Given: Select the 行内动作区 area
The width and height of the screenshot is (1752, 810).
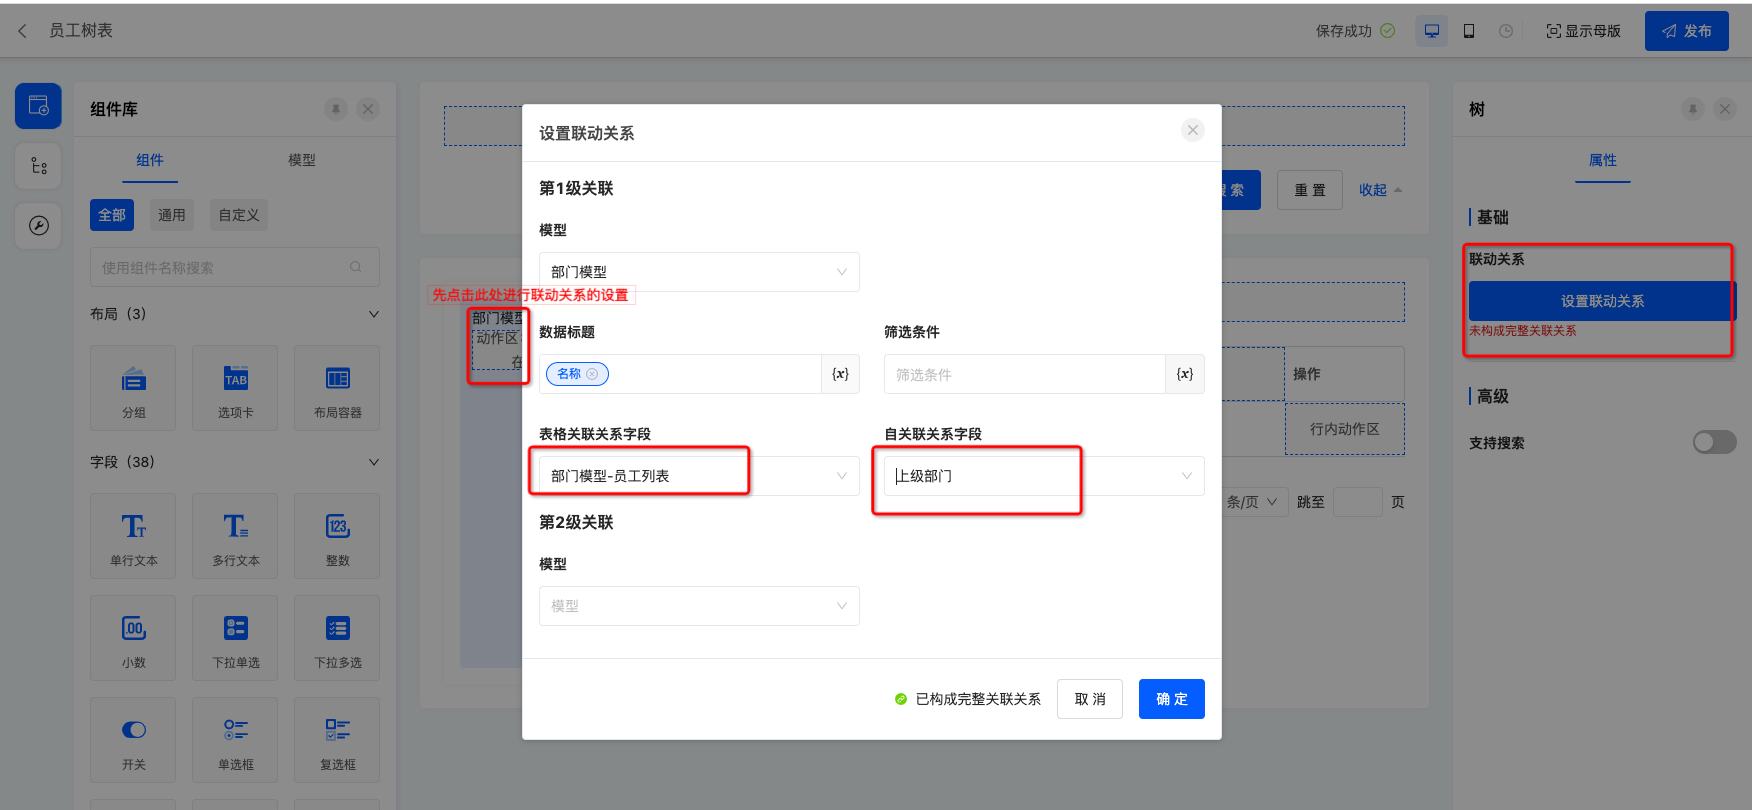Looking at the screenshot, I should (1344, 429).
